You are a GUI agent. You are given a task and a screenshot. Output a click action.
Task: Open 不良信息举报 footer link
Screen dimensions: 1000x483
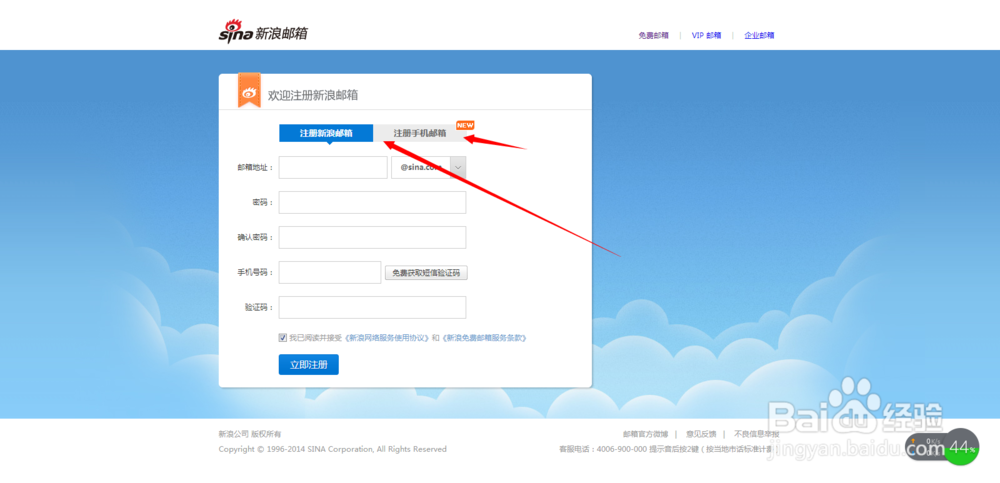[x=756, y=434]
